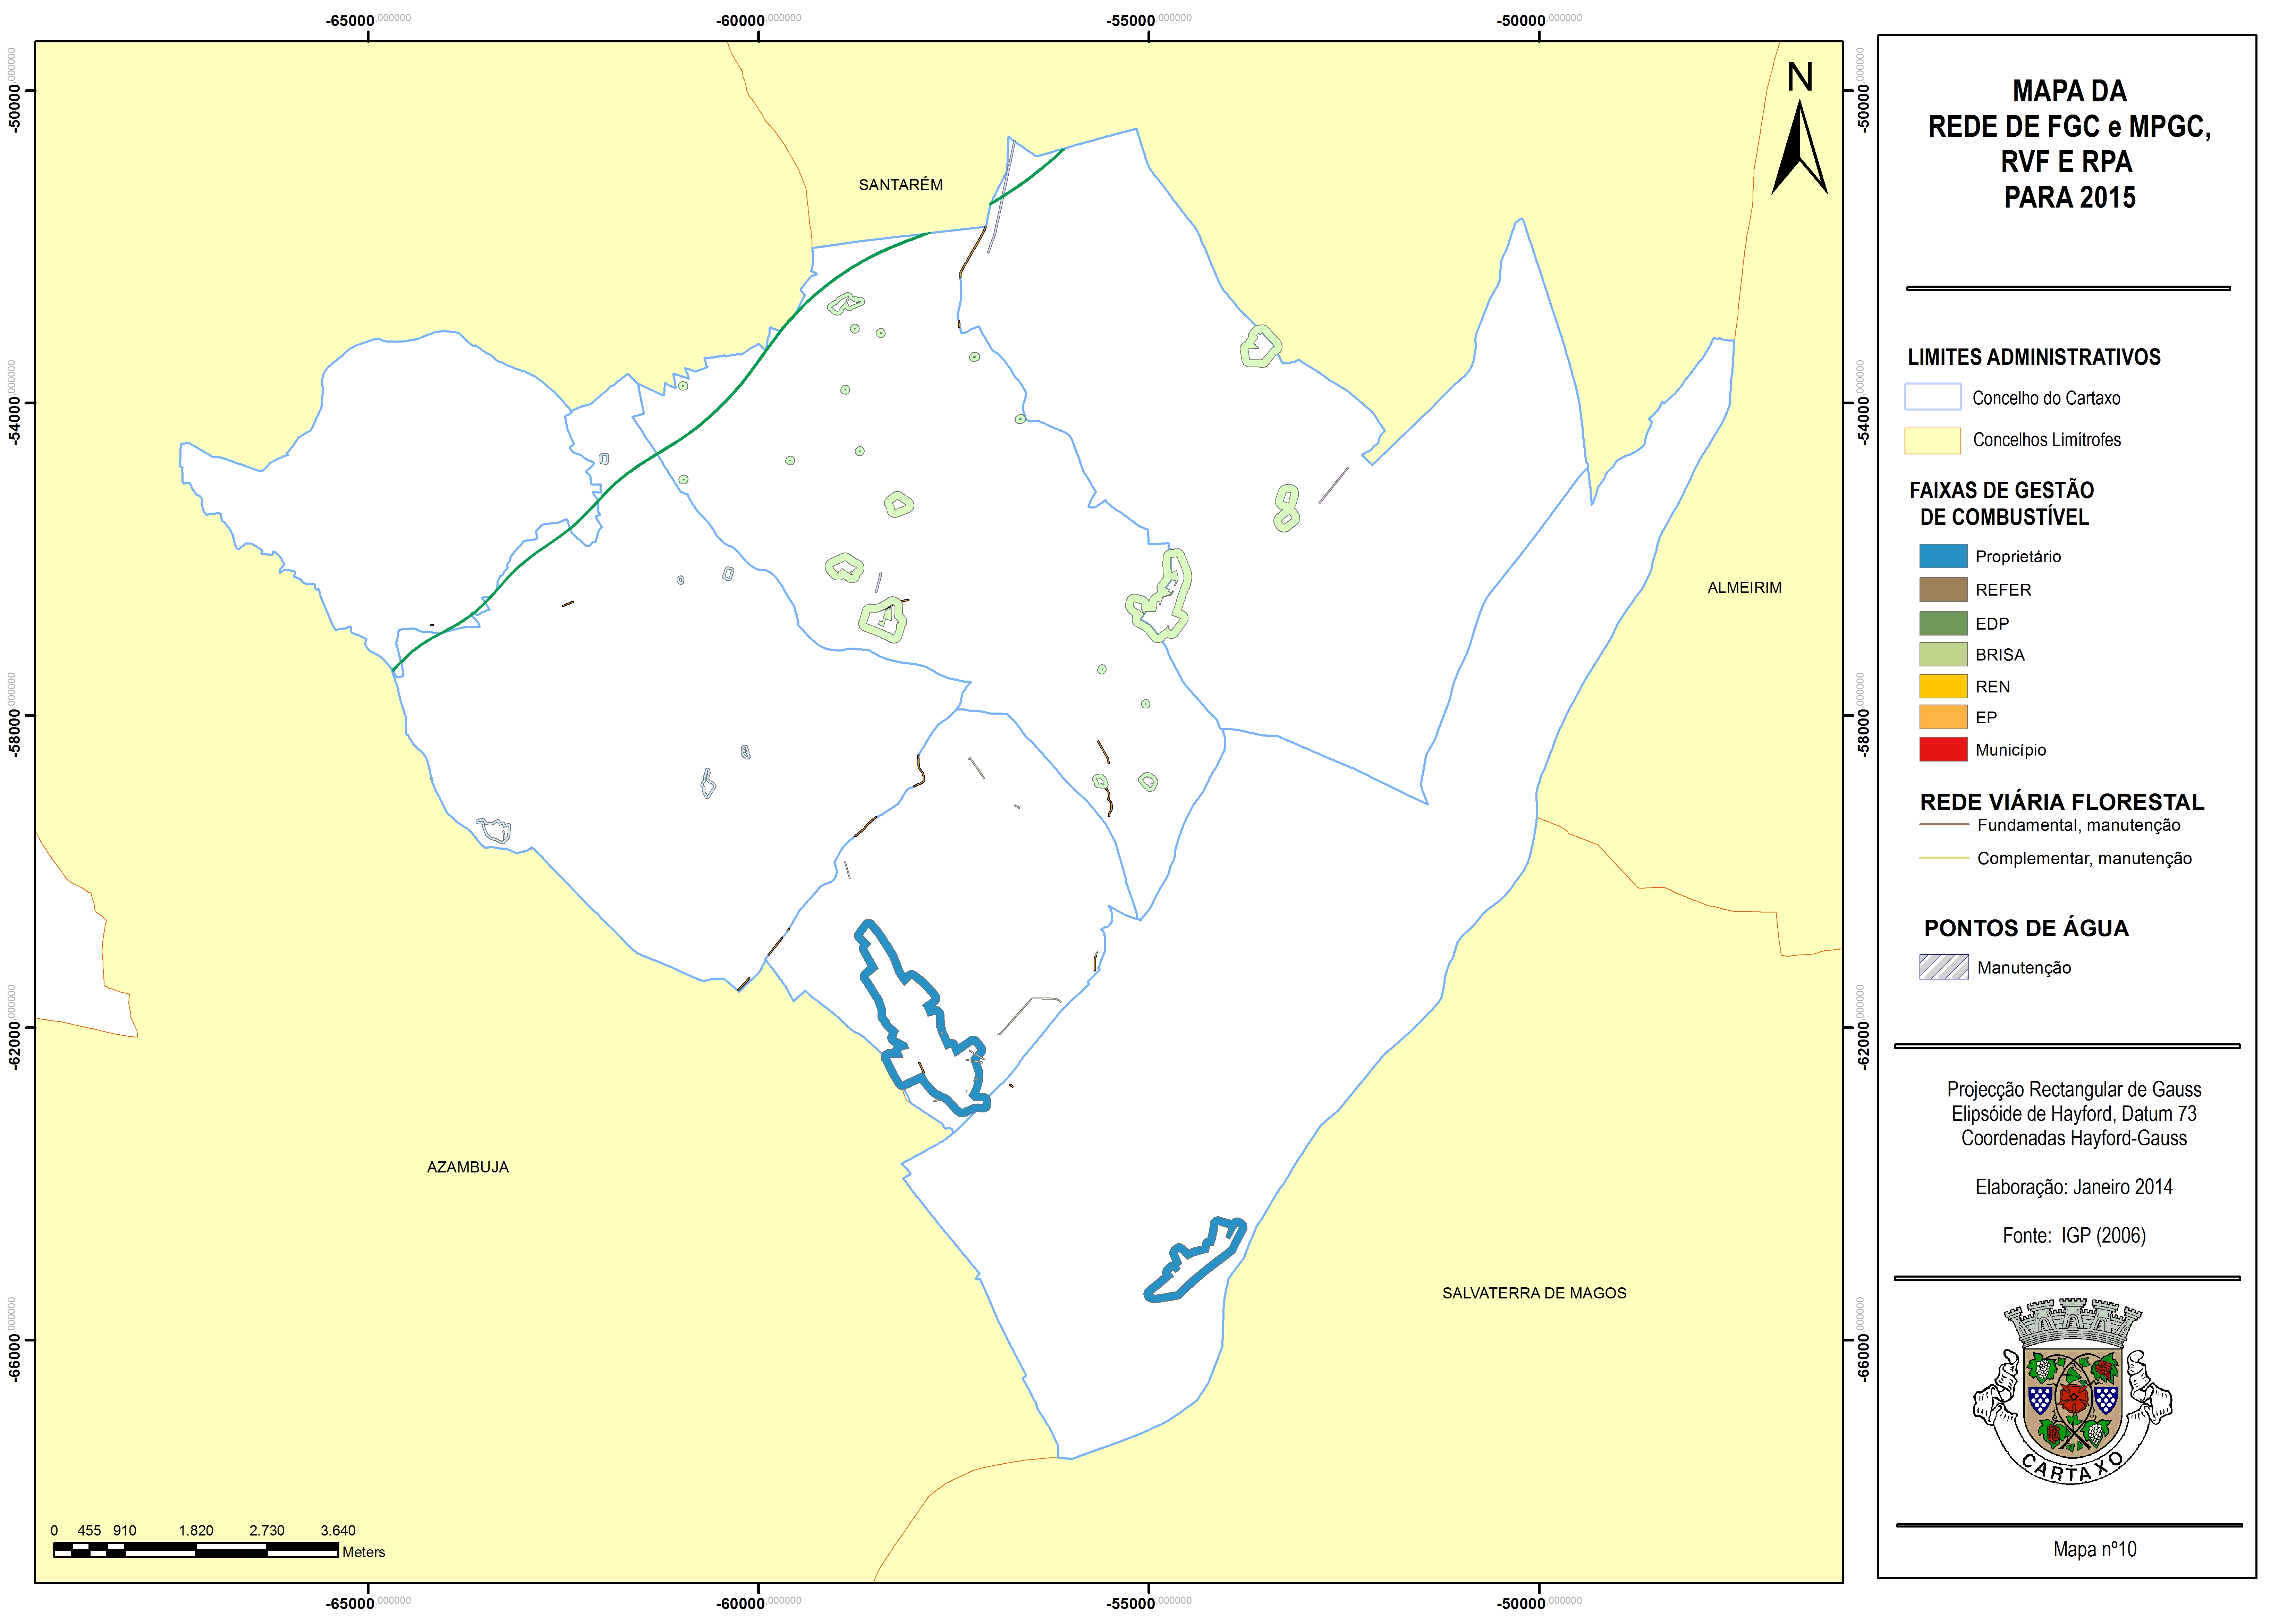This screenshot has height=1624, width=2296.
Task: Click the "Concelhos Limítrofes" legend text
Action: pos(2047,440)
